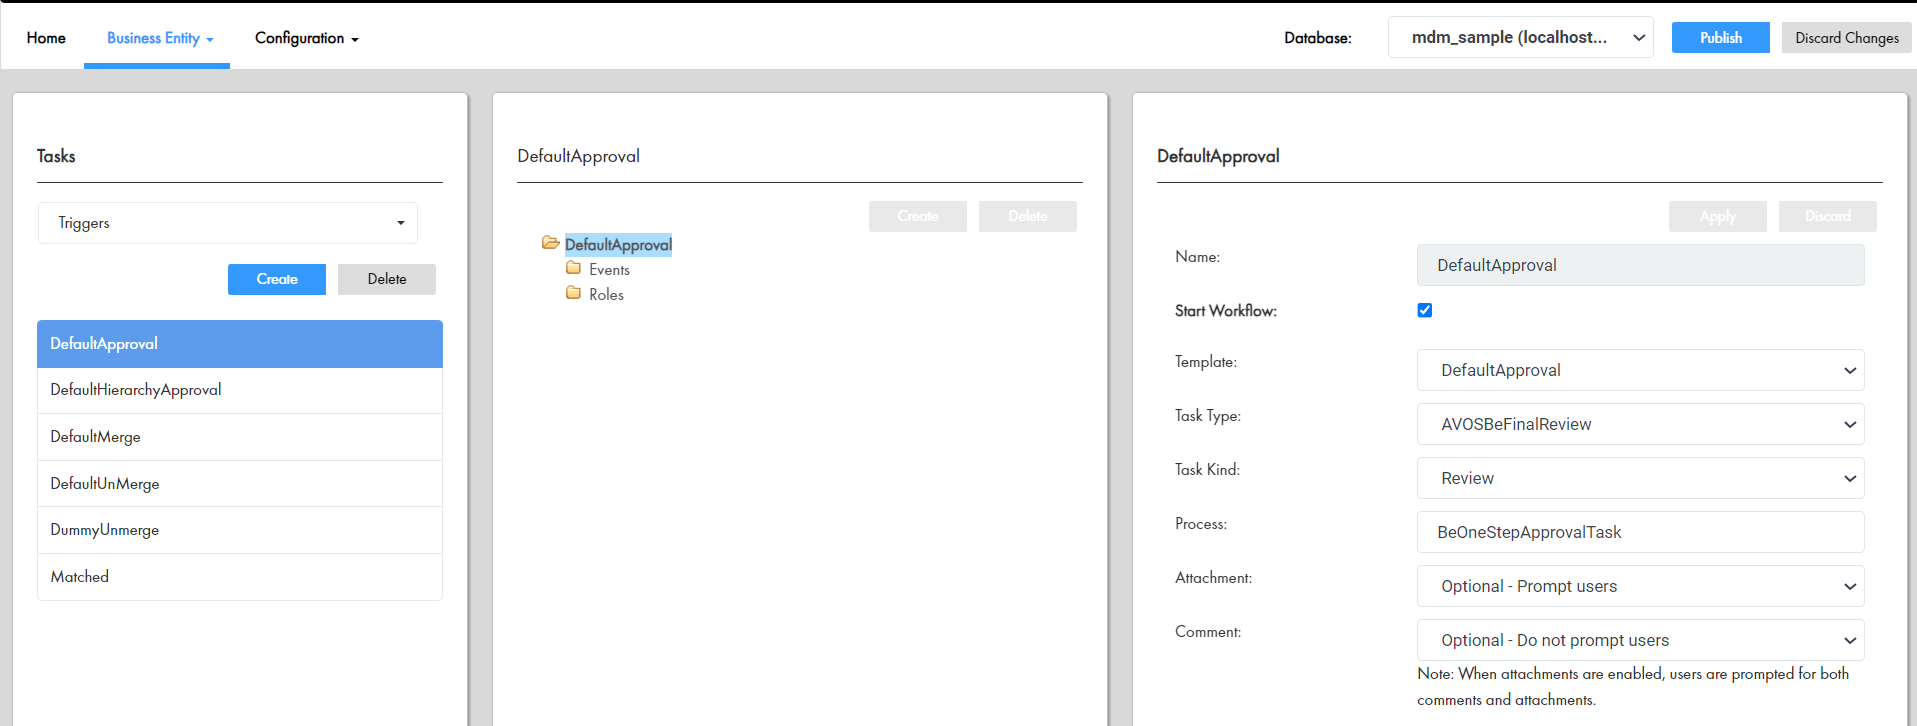Select the DefaultApproval tree root node
The height and width of the screenshot is (726, 1917).
coord(618,245)
